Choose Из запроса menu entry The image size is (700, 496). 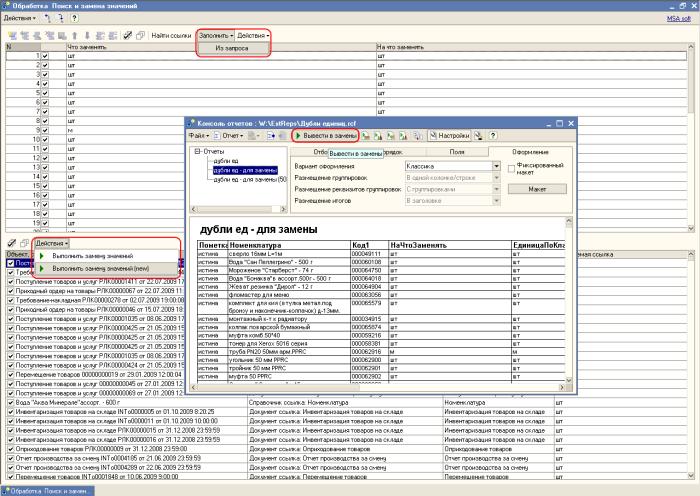[232, 48]
